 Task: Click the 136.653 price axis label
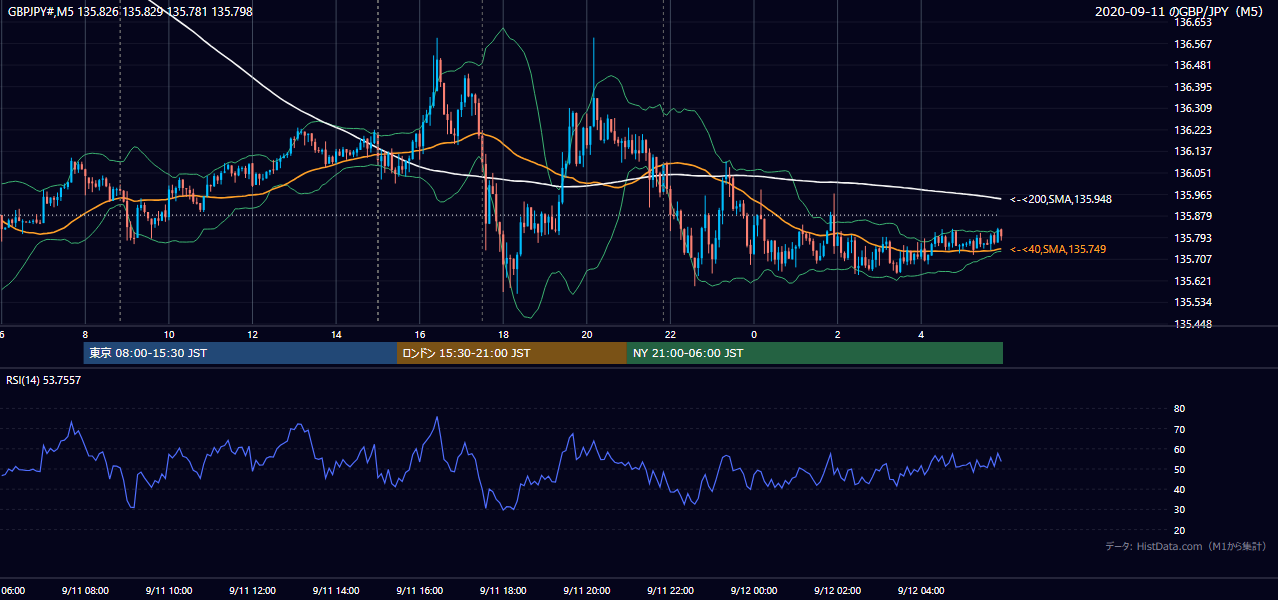(1193, 22)
